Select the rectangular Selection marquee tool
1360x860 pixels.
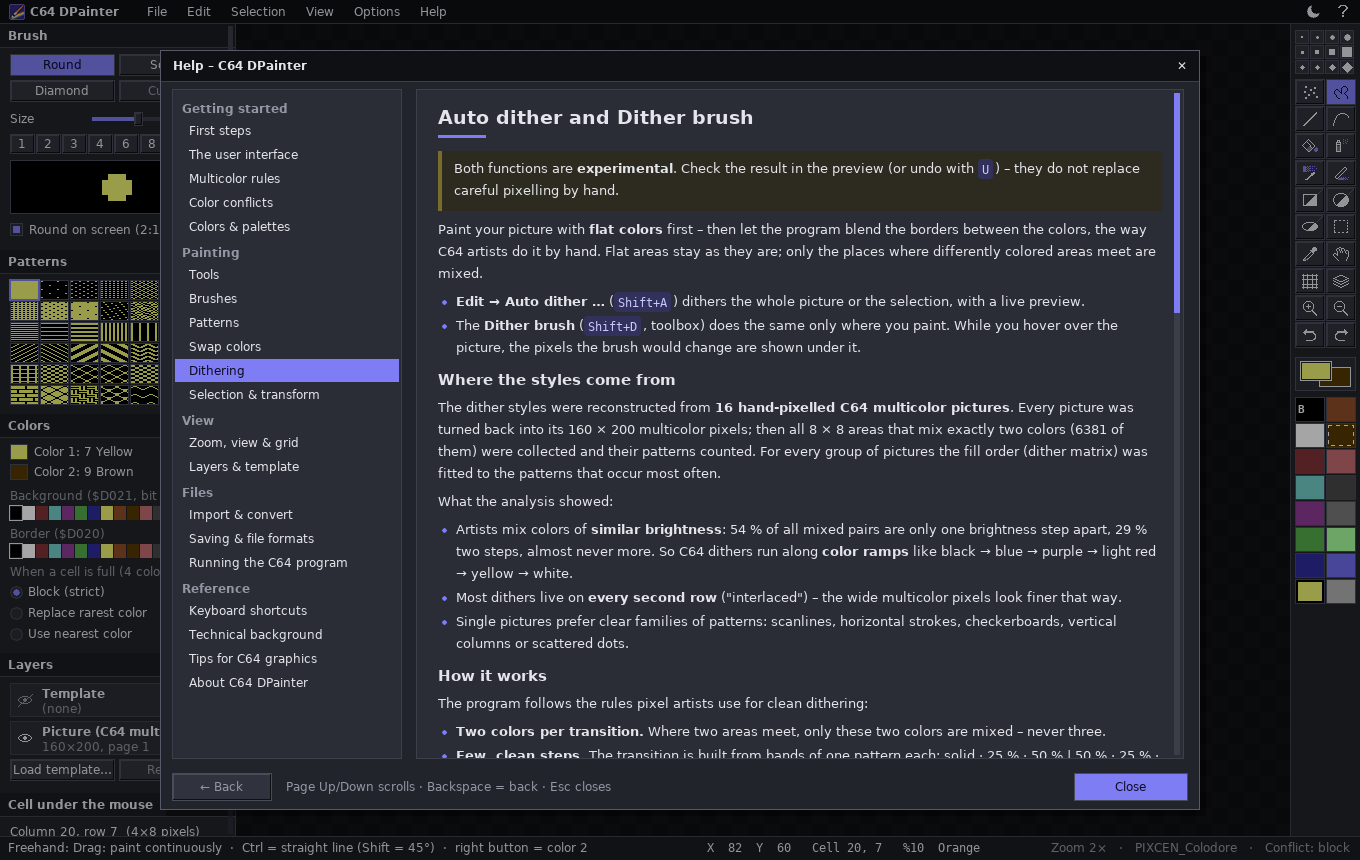coord(1341,227)
